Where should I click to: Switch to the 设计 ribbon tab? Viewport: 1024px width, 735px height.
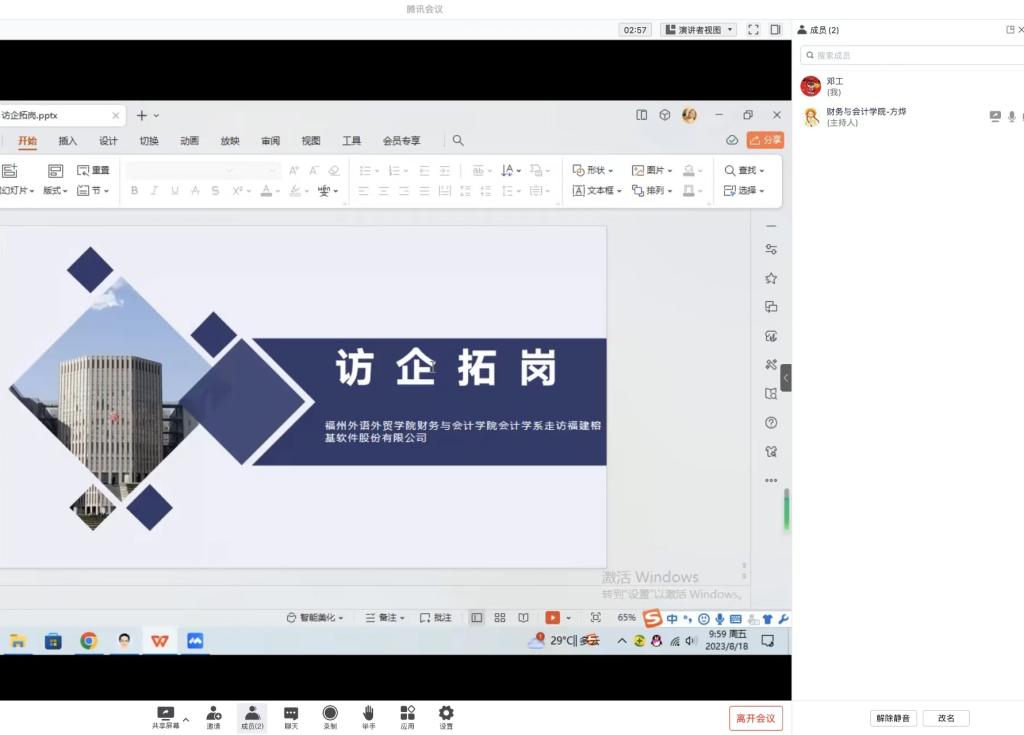click(108, 141)
